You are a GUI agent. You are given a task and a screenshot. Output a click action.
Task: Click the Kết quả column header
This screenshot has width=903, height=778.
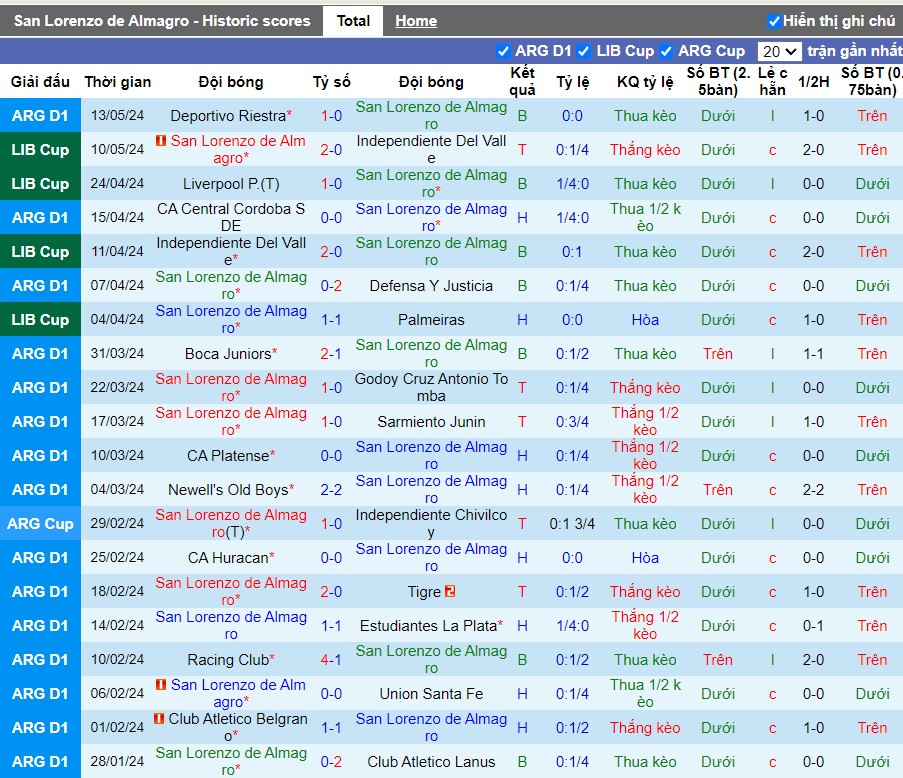(x=522, y=81)
